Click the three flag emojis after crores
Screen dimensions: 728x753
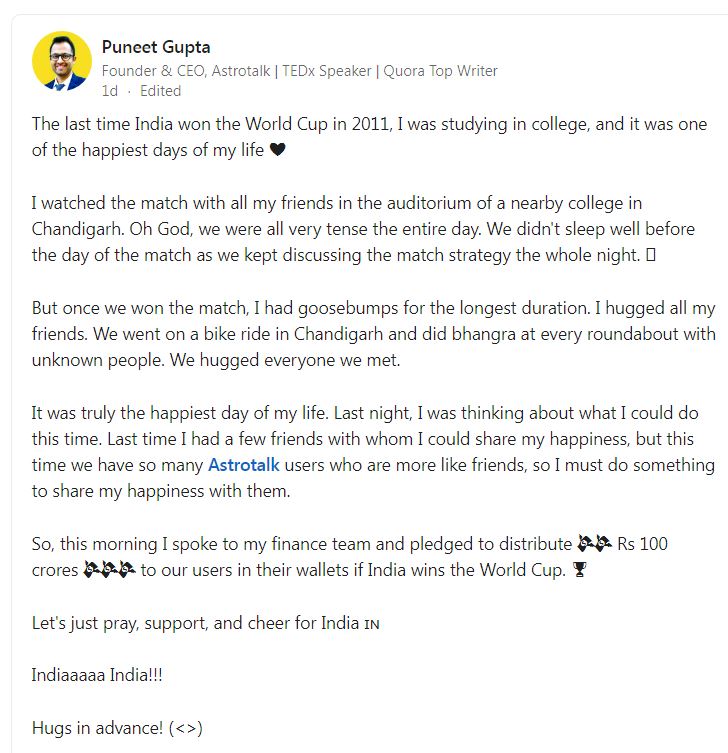(x=109, y=570)
